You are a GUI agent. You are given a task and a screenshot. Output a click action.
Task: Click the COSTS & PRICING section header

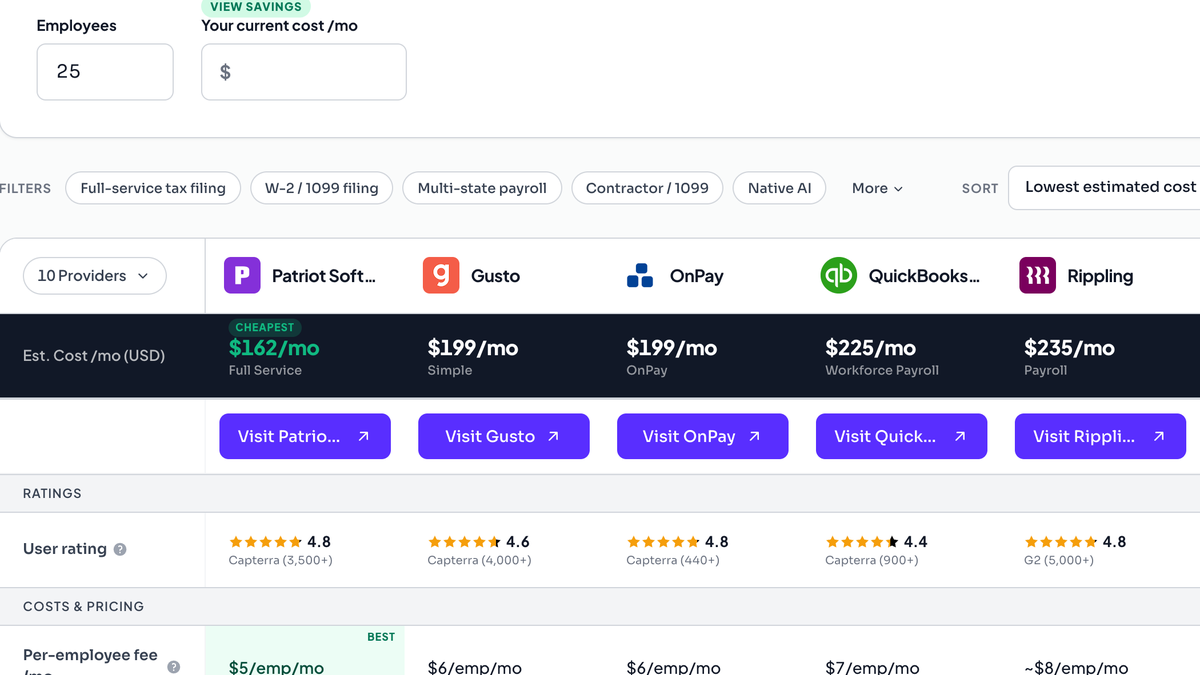tap(83, 606)
